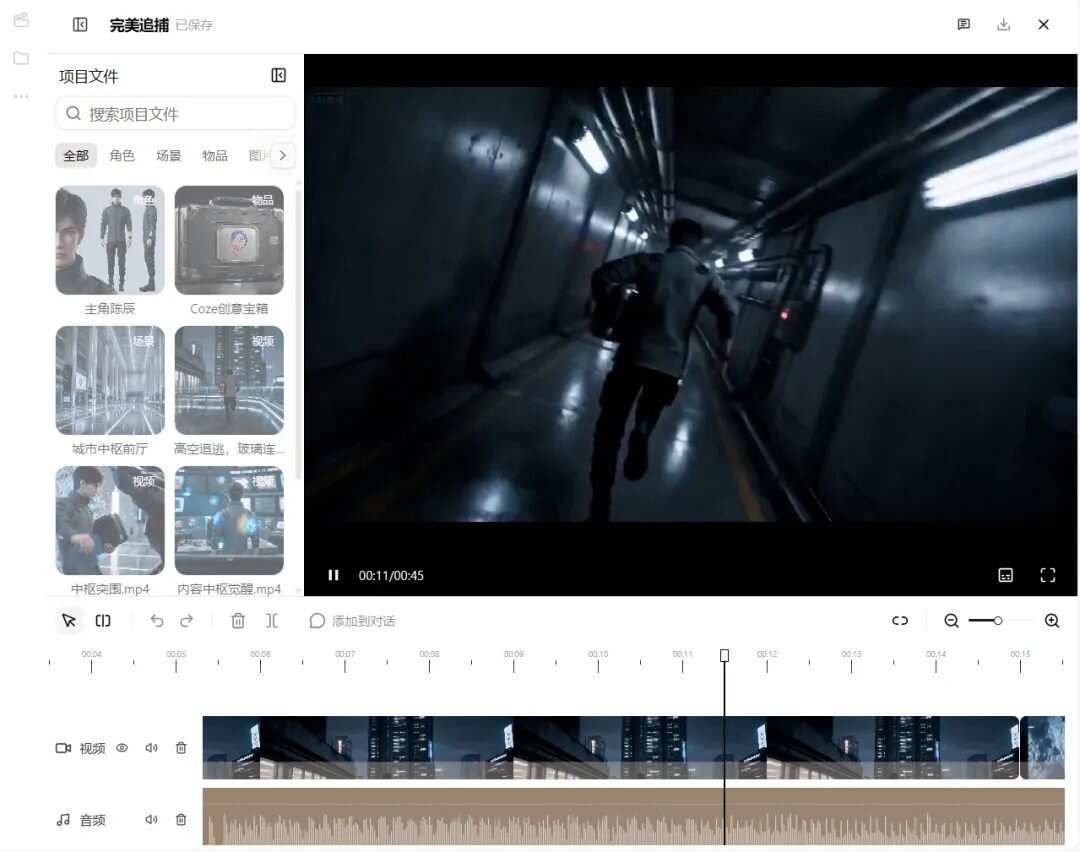
Task: Mute the 视频 track audio
Action: click(152, 747)
